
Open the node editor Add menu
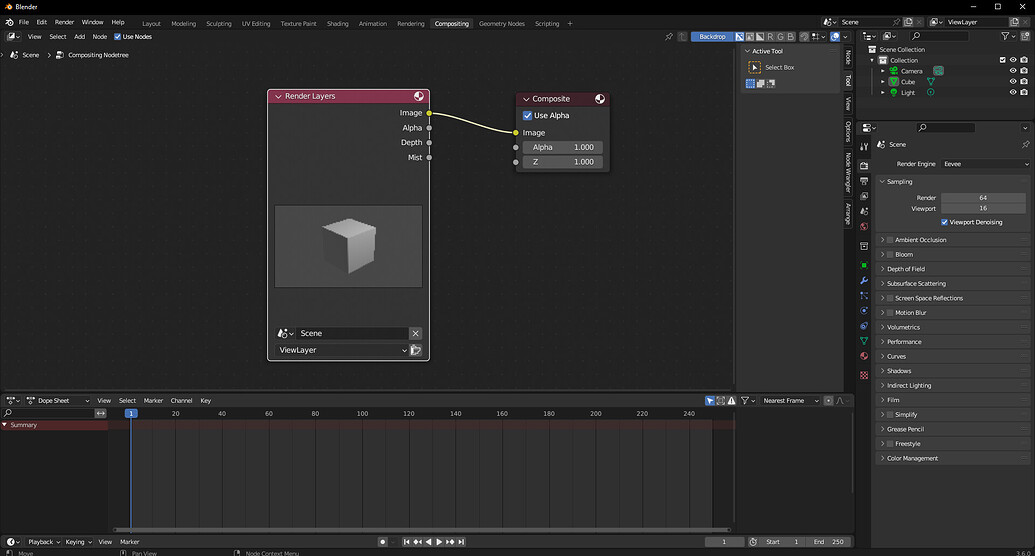(79, 37)
